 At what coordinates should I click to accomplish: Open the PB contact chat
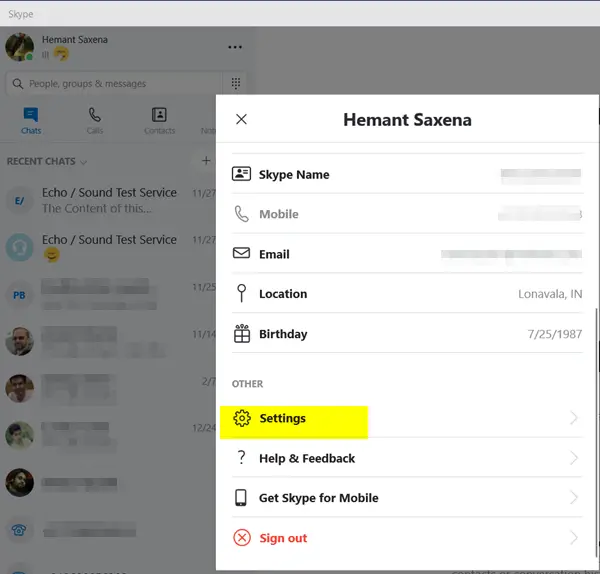point(109,295)
